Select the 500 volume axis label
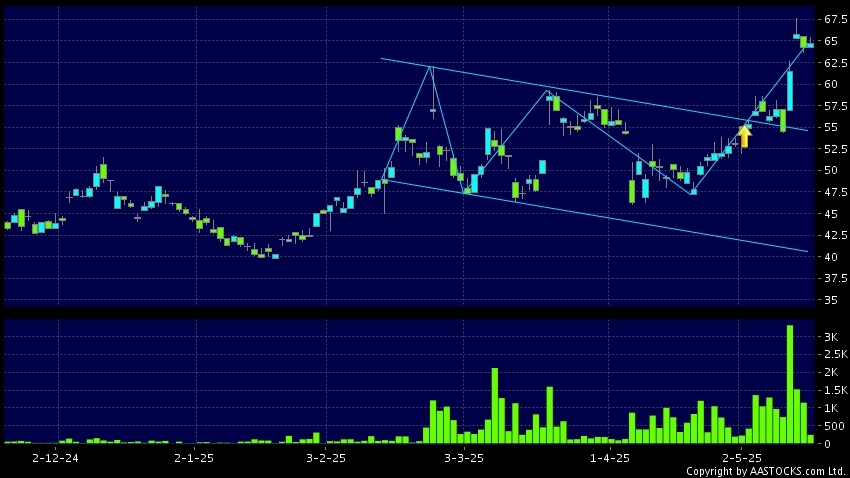The image size is (850, 478). pos(834,426)
